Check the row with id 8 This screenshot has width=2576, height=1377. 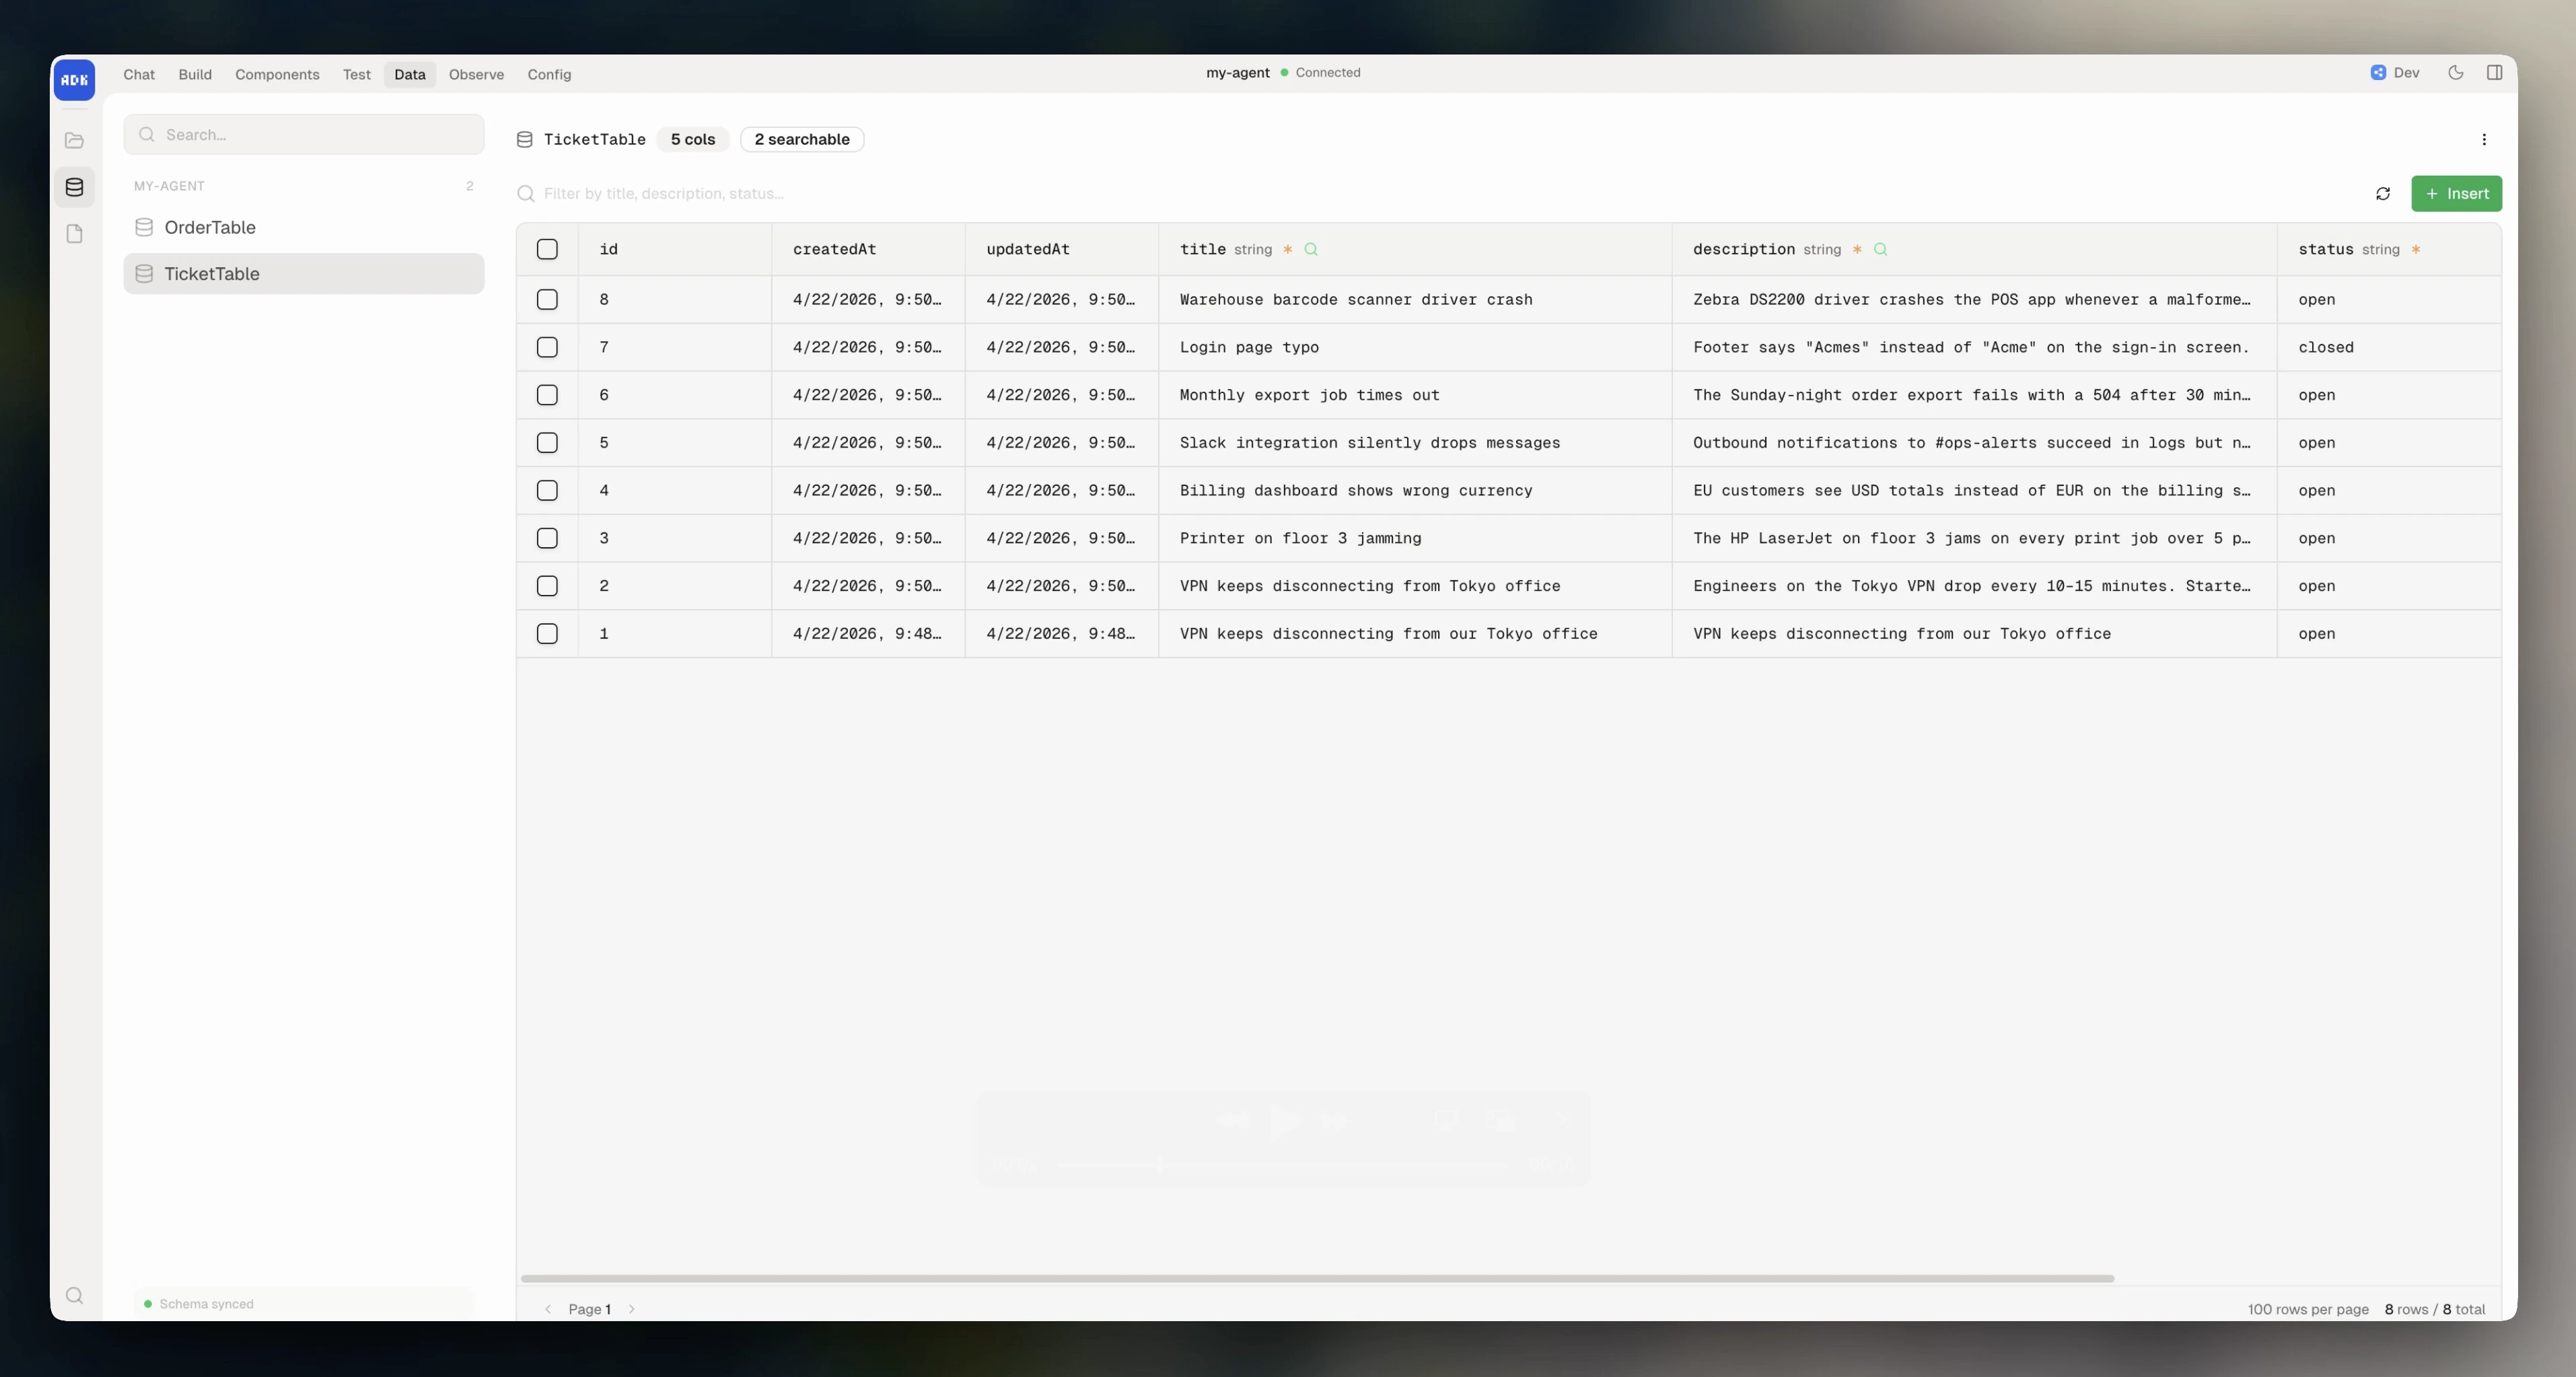(x=547, y=299)
